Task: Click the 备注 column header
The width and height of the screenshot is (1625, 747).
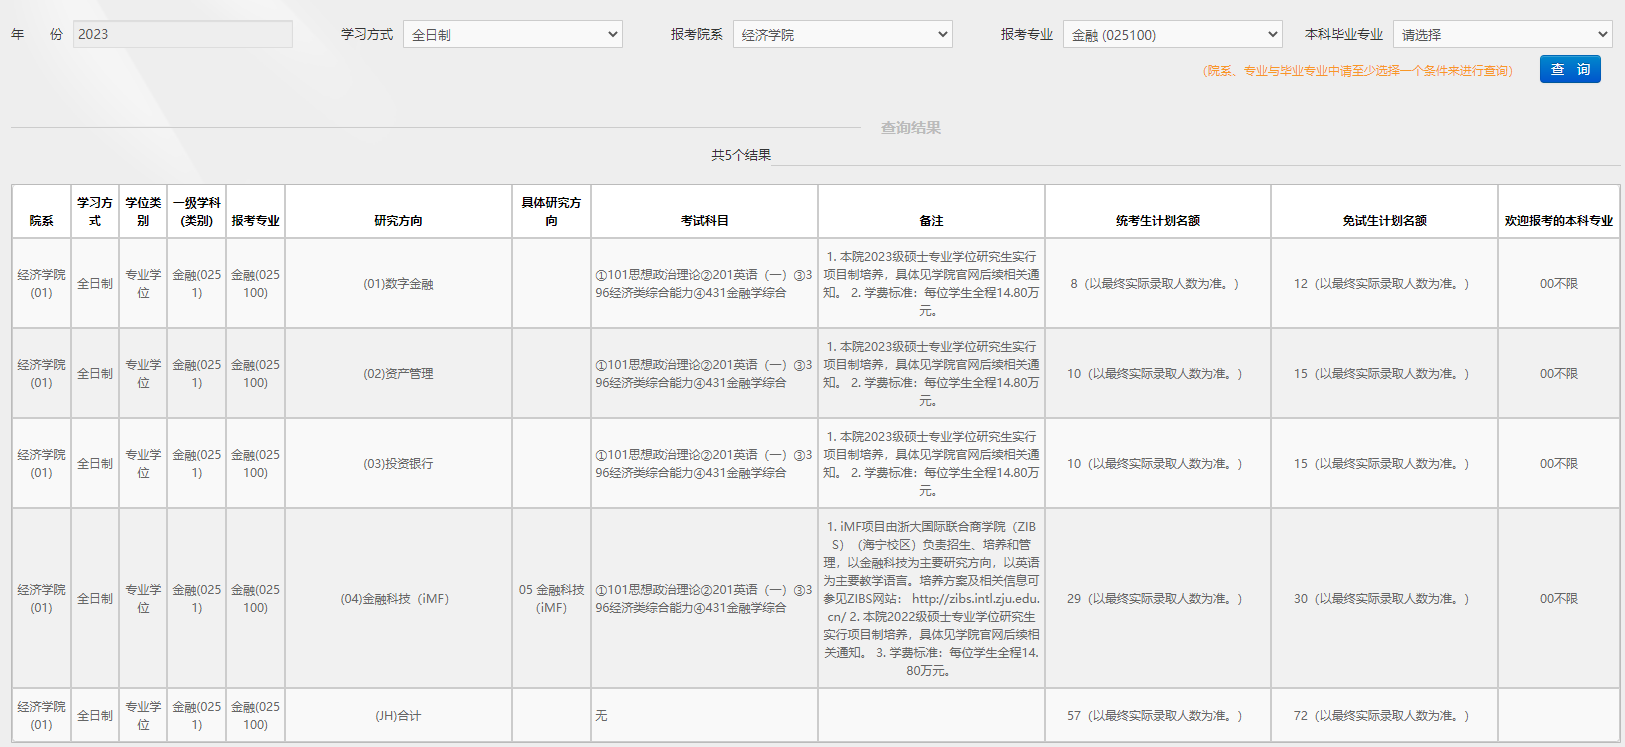Action: 931,220
